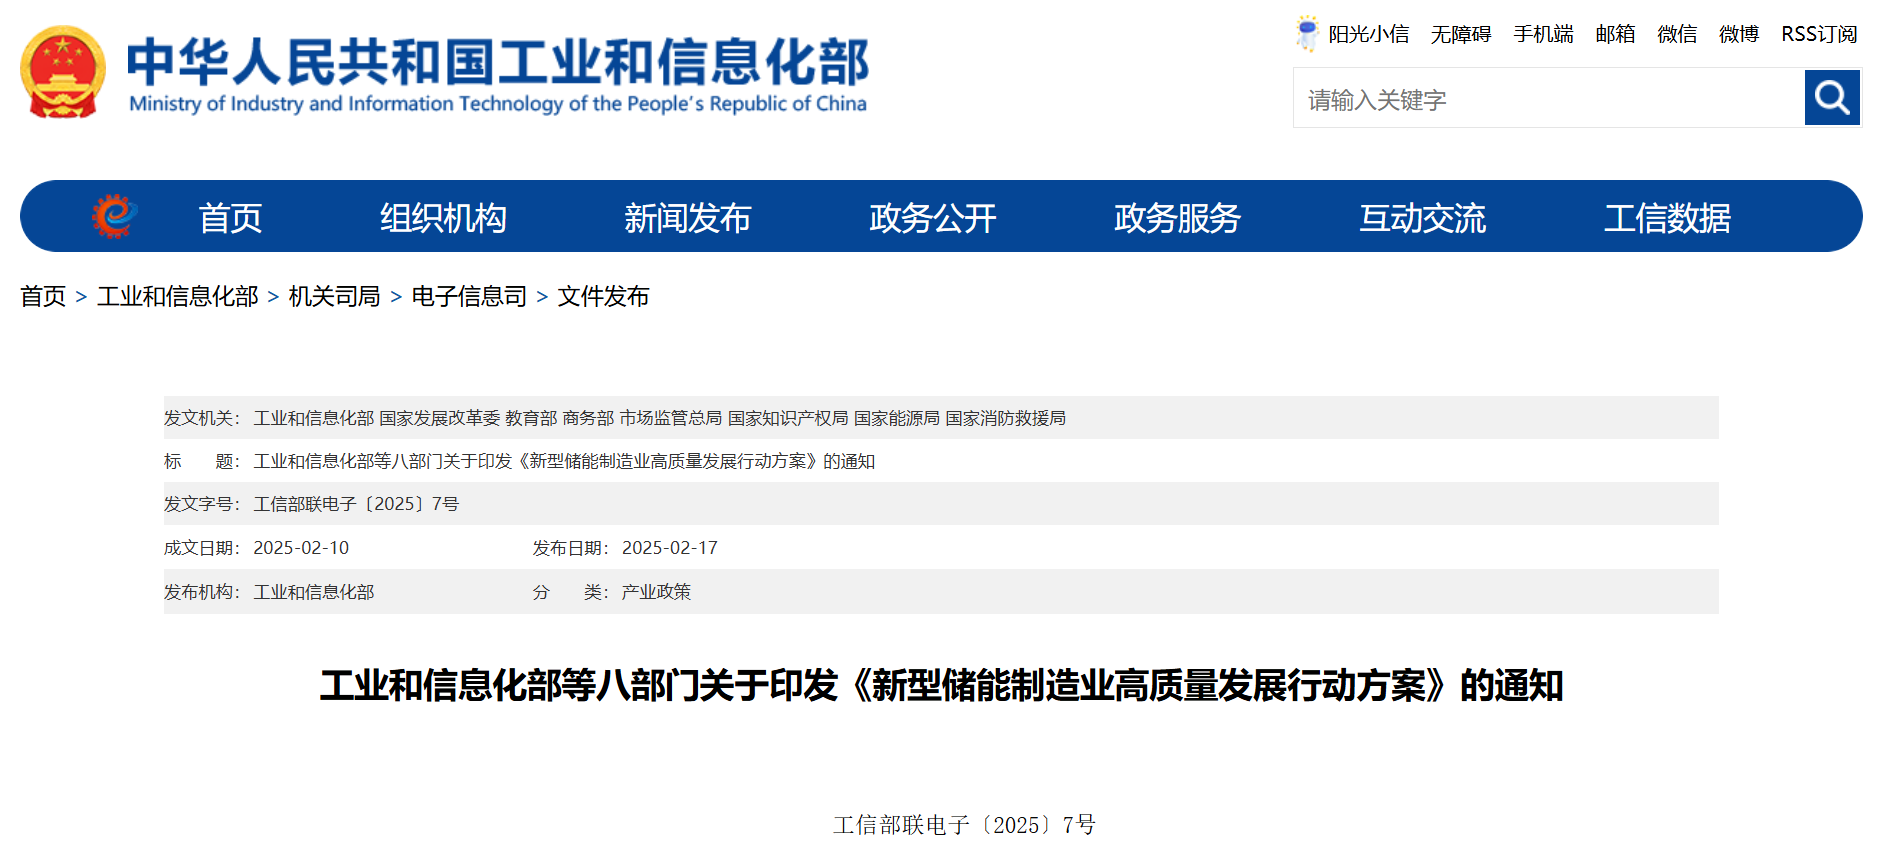Focus the keyword search input field
The width and height of the screenshot is (1885, 864).
(x=1548, y=99)
